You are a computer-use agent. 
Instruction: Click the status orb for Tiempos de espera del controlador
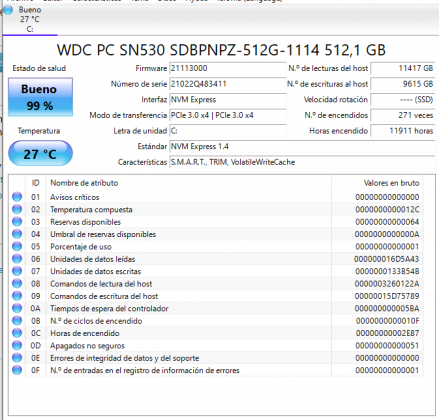pyautogui.click(x=17, y=308)
